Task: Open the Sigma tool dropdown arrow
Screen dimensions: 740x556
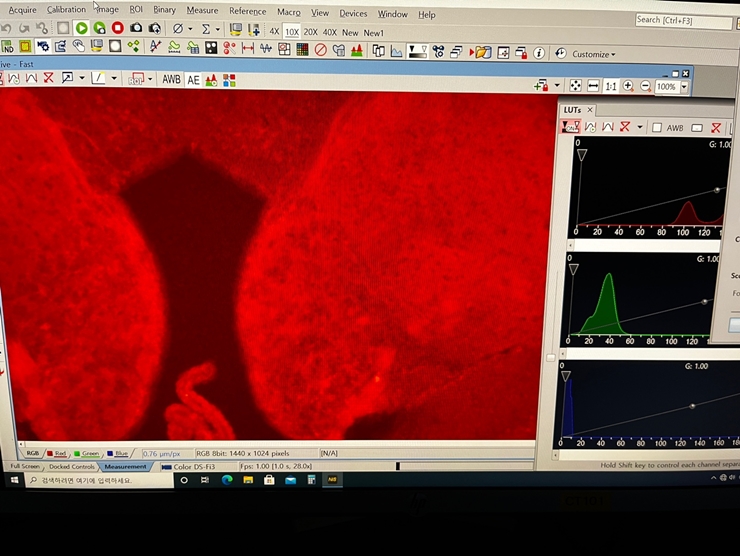Action: pyautogui.click(x=218, y=29)
